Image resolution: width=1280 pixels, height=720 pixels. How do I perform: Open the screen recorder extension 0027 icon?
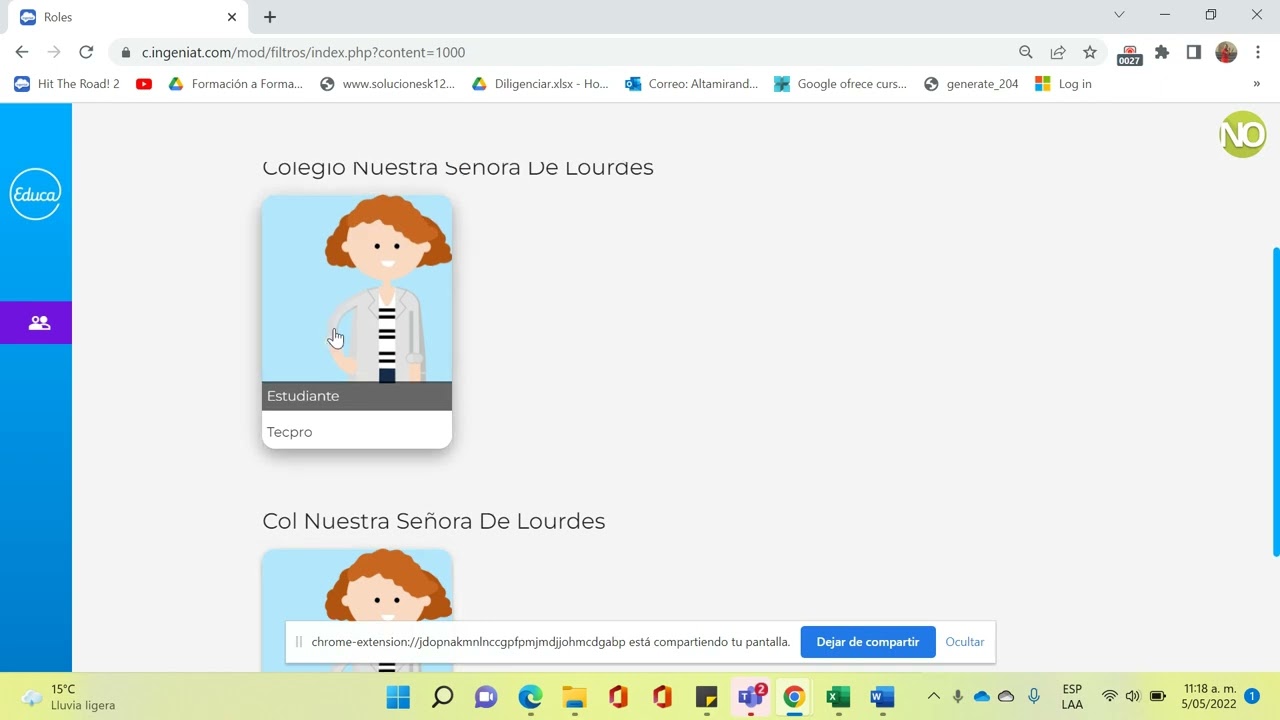(x=1130, y=54)
